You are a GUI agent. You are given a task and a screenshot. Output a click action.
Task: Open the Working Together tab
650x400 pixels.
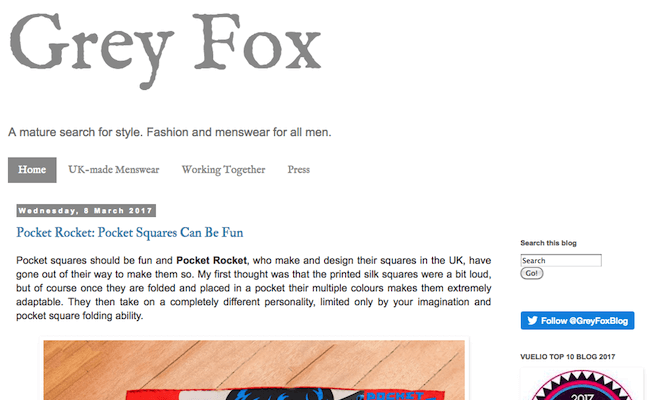point(223,170)
